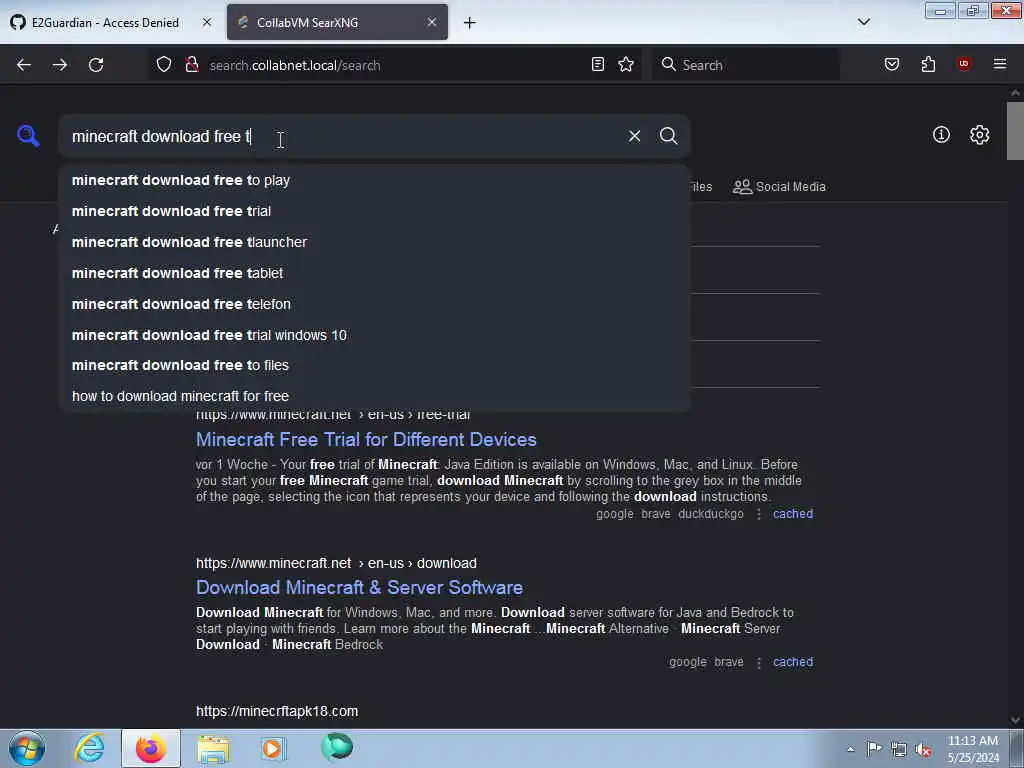Open 'Download Minecraft & Server Software' result

pos(359,588)
